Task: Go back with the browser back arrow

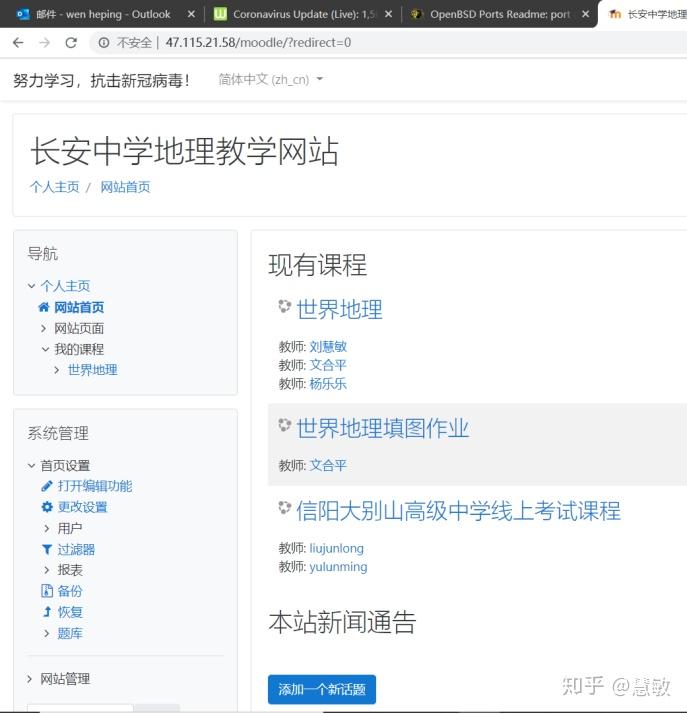Action: tap(18, 43)
